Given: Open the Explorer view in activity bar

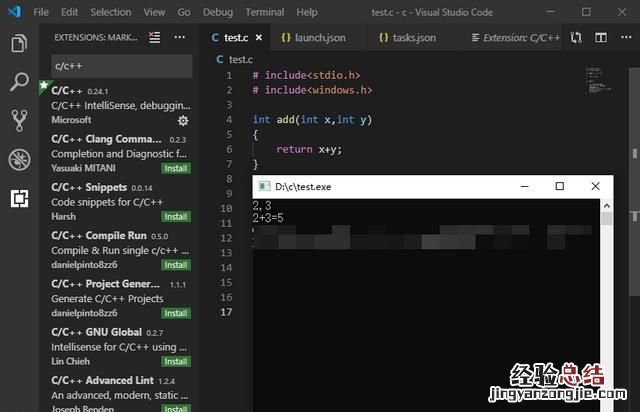Looking at the screenshot, I should coord(19,43).
